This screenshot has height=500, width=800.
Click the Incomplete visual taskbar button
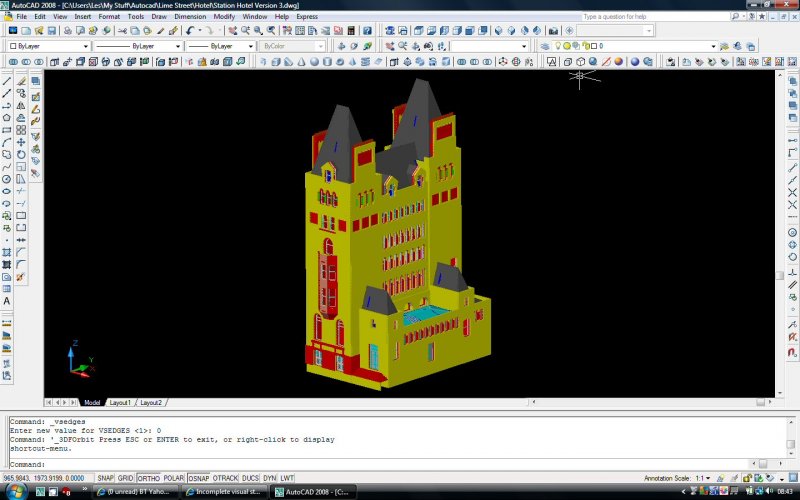(x=224, y=492)
